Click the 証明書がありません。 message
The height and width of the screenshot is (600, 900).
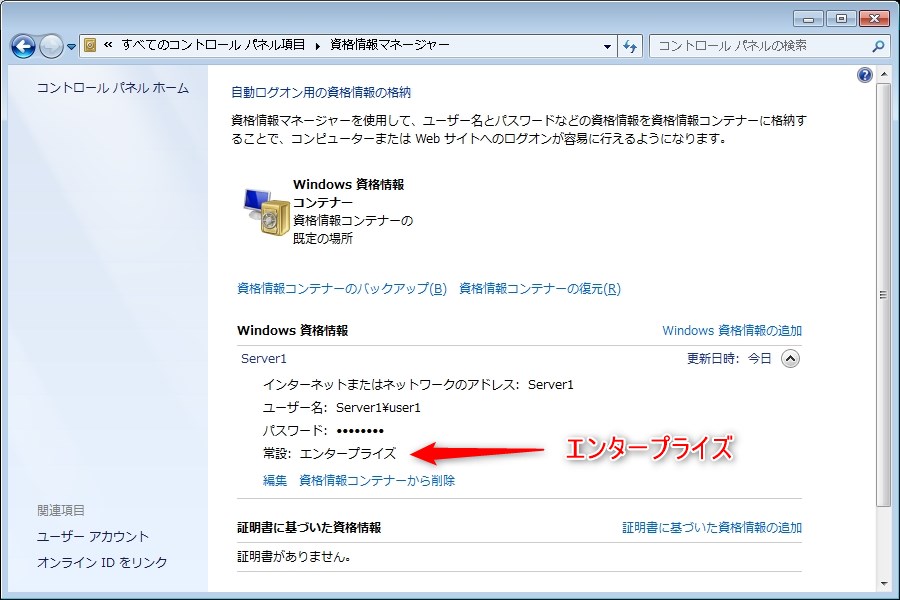(x=294, y=556)
